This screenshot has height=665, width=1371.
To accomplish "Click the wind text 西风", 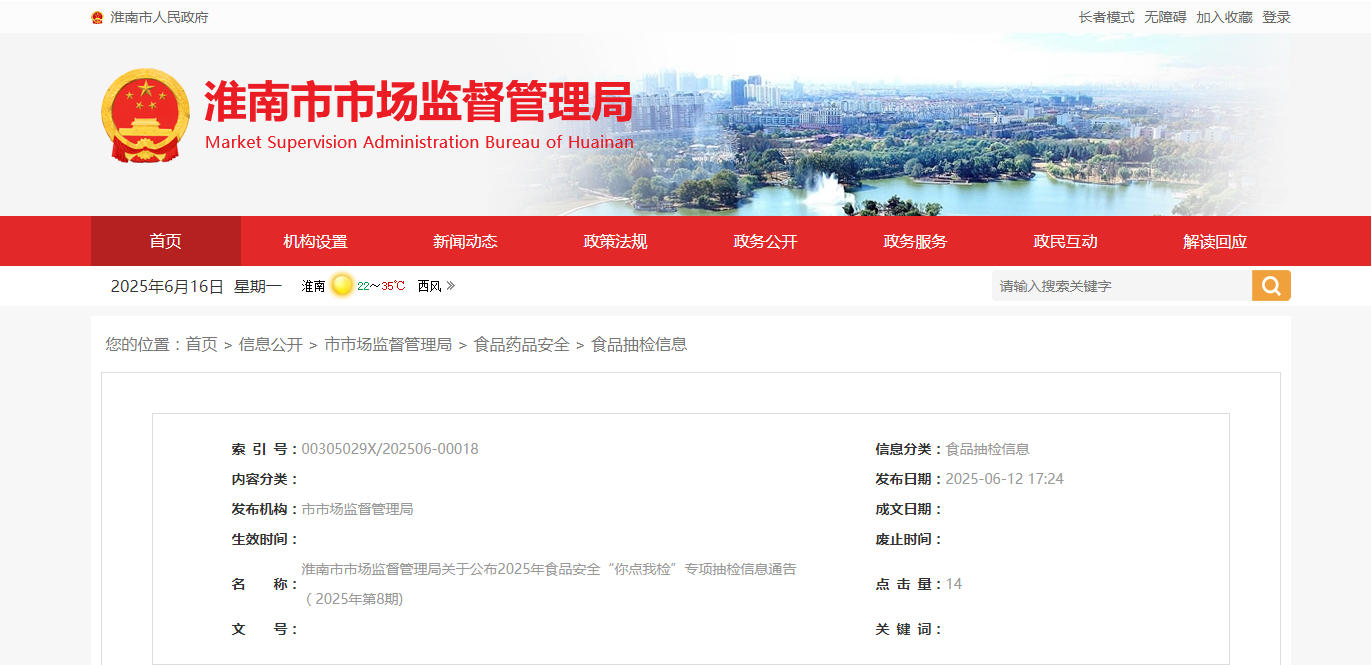I will 429,286.
